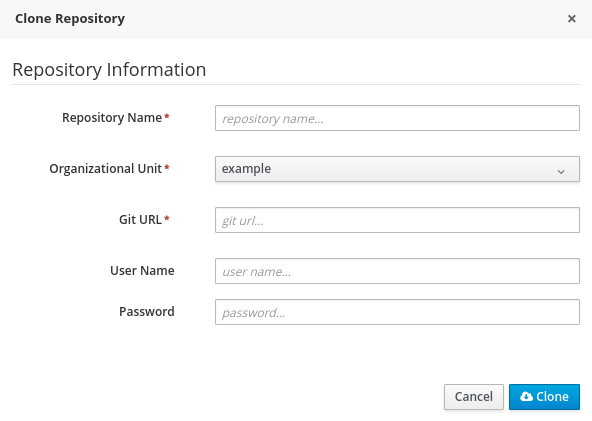Click the Clone Repository dialog title
The height and width of the screenshot is (421, 592).
coord(70,19)
